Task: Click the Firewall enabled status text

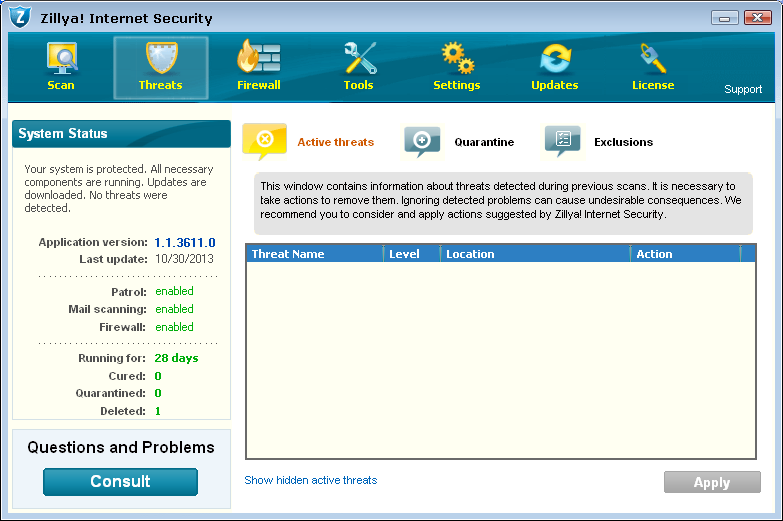Action: pos(174,327)
